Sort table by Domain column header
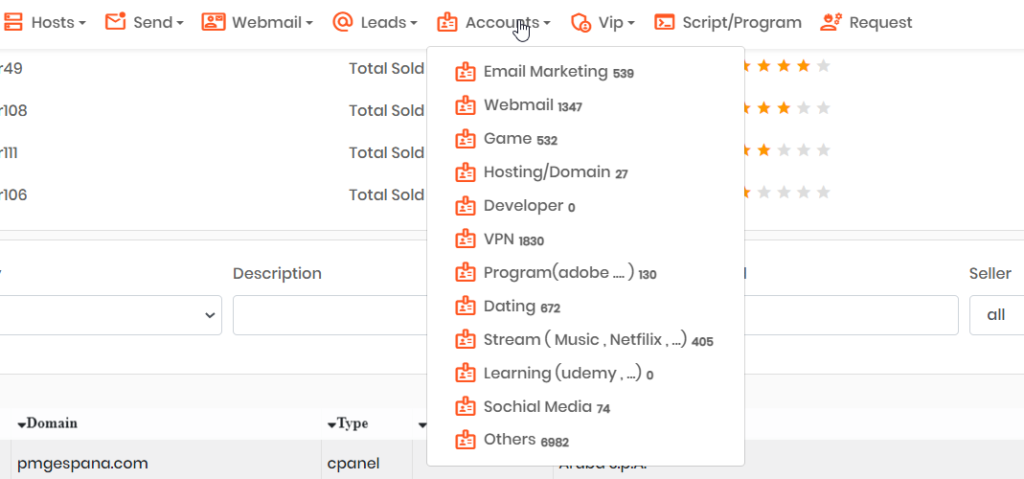The width and height of the screenshot is (1024, 479). pyautogui.click(x=50, y=423)
